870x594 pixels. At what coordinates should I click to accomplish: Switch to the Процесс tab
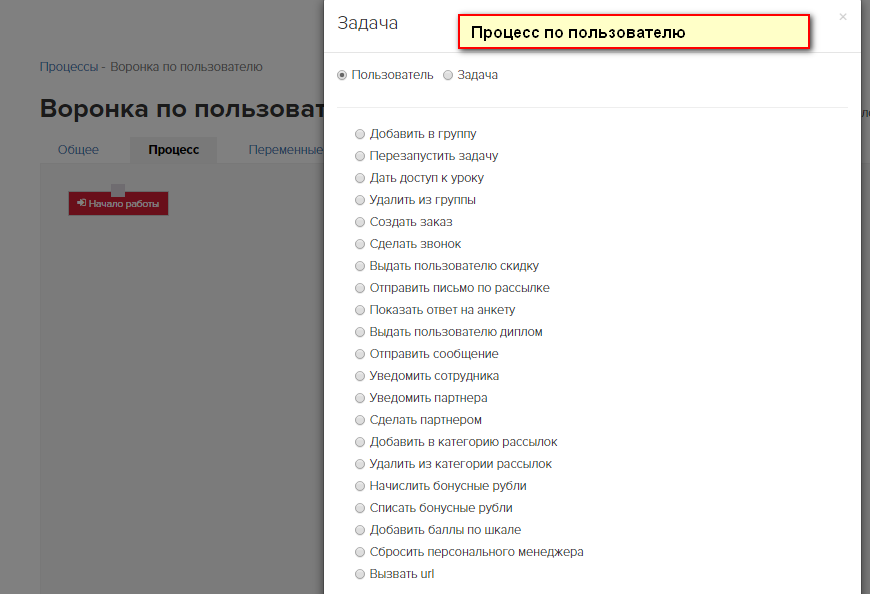tap(174, 150)
